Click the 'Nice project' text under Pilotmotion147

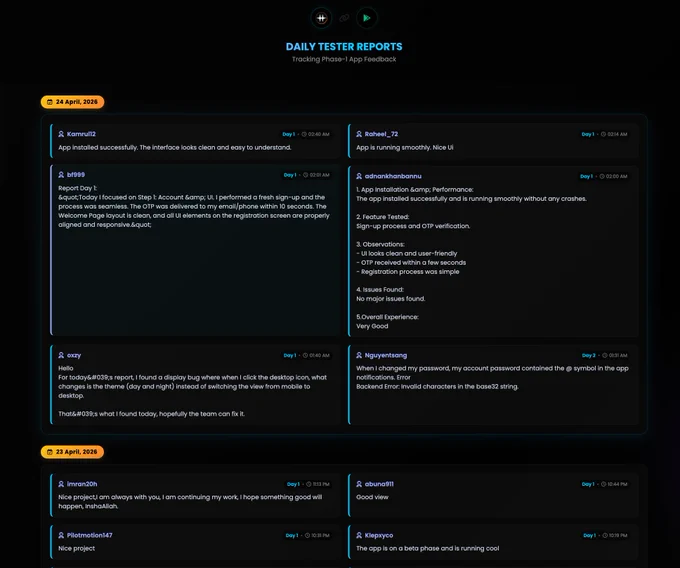point(76,548)
